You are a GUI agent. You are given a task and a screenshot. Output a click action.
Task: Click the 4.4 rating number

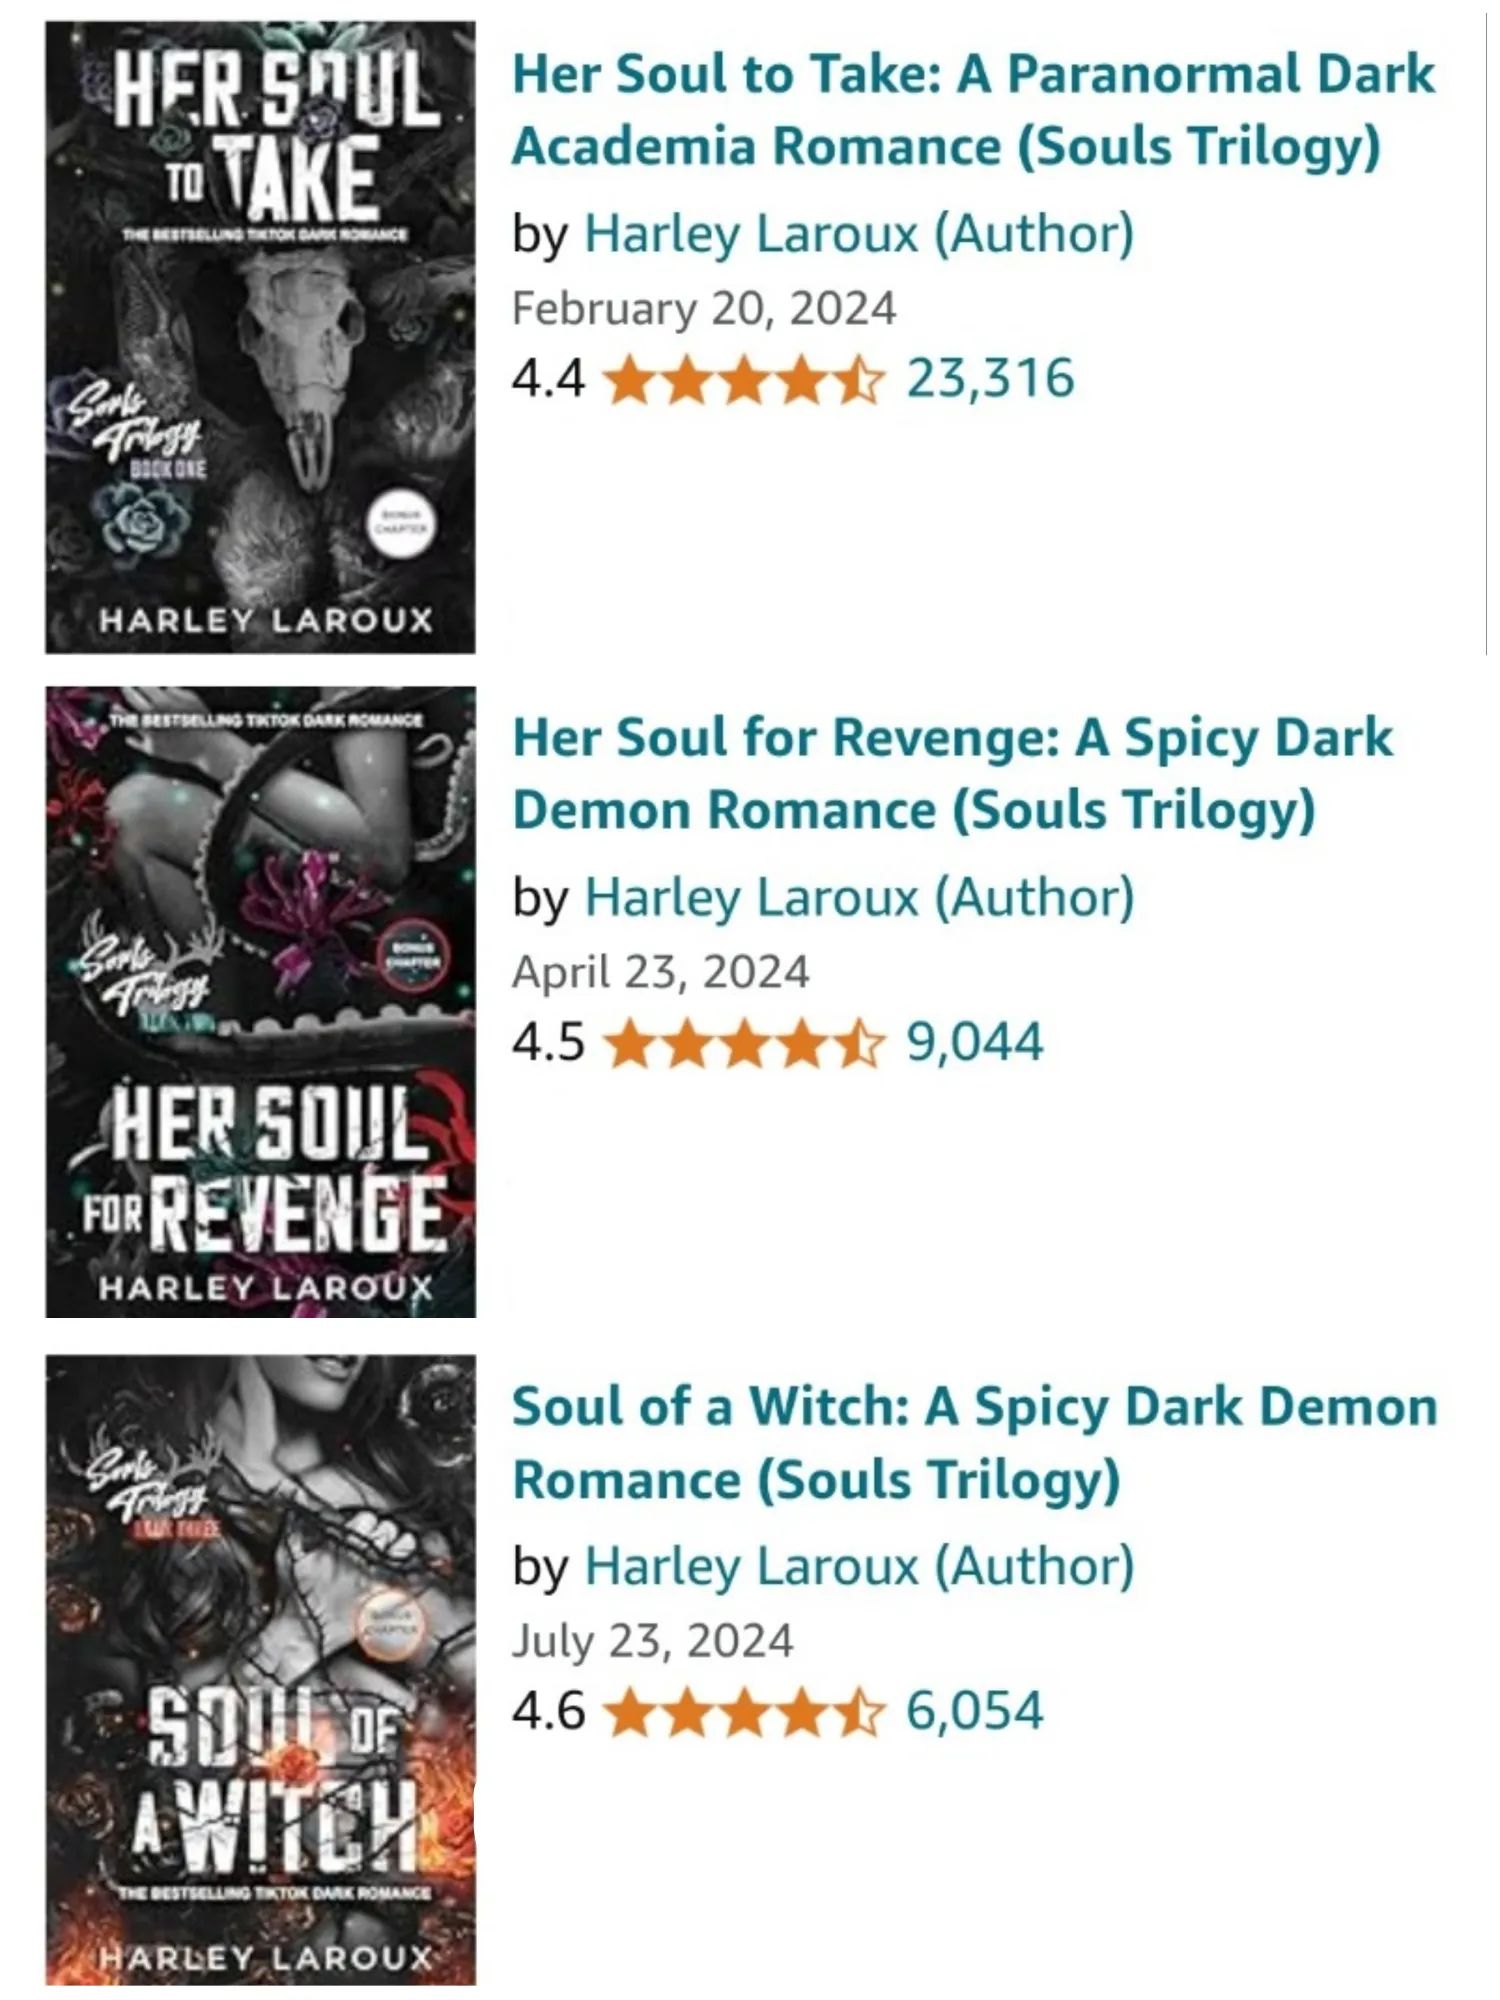click(x=548, y=379)
